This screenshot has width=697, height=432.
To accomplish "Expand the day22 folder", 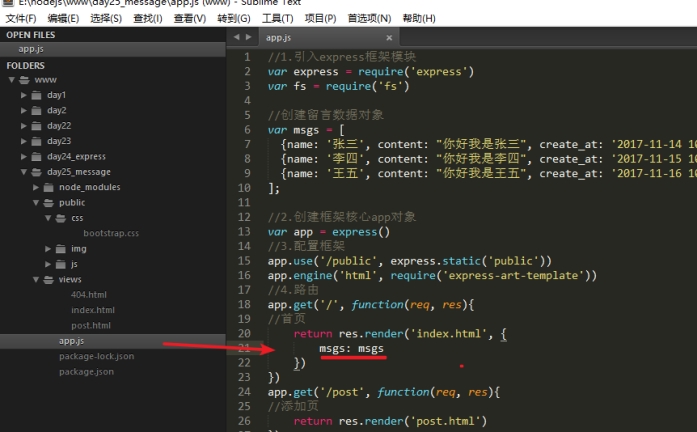I will (24, 126).
